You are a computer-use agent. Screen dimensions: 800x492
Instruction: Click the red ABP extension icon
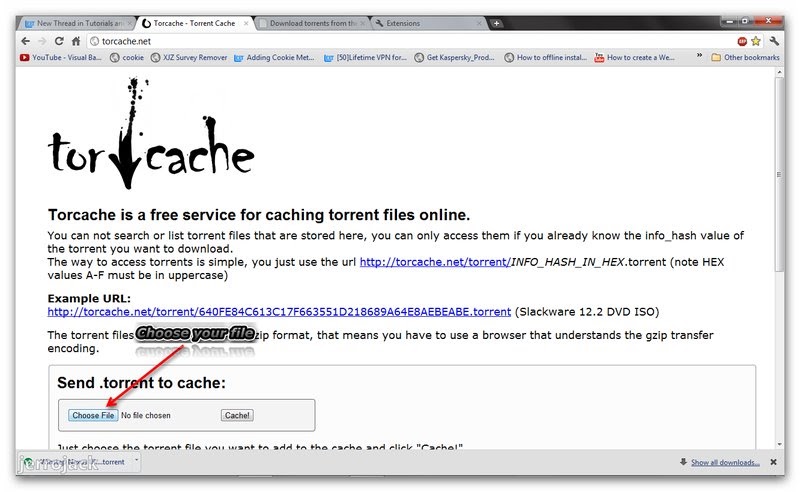coord(742,41)
